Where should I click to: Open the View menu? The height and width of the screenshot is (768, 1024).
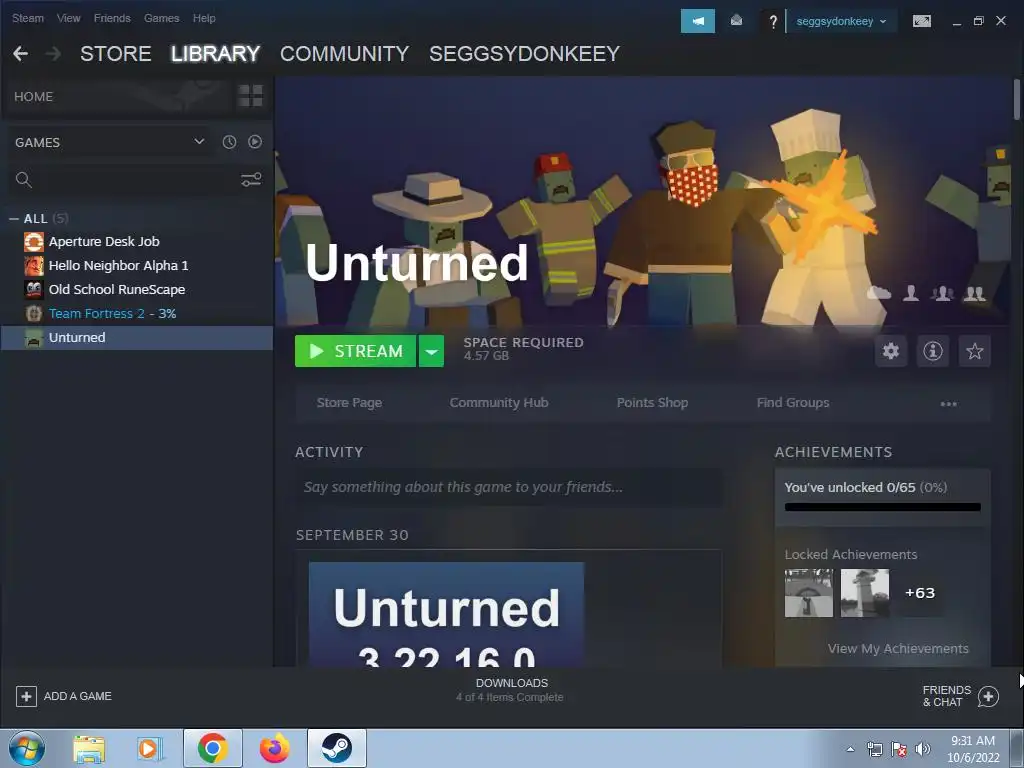point(69,18)
